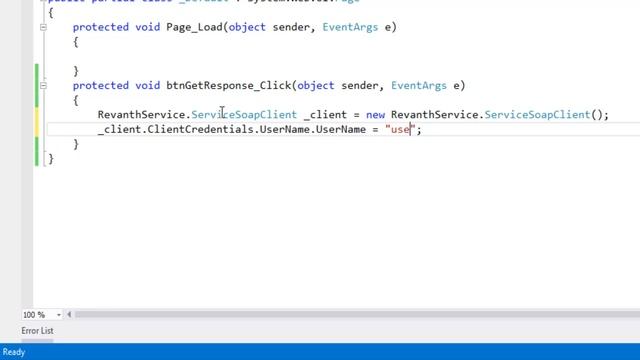Click the horizontal scrollbar track
This screenshot has height=360, width=640.
pos(357,314)
